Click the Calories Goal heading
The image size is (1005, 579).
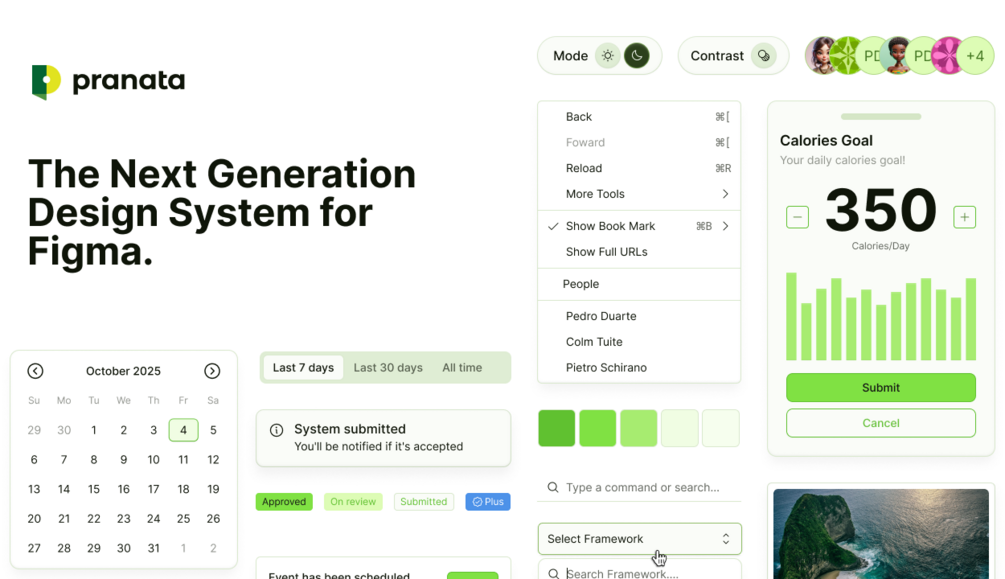(826, 140)
